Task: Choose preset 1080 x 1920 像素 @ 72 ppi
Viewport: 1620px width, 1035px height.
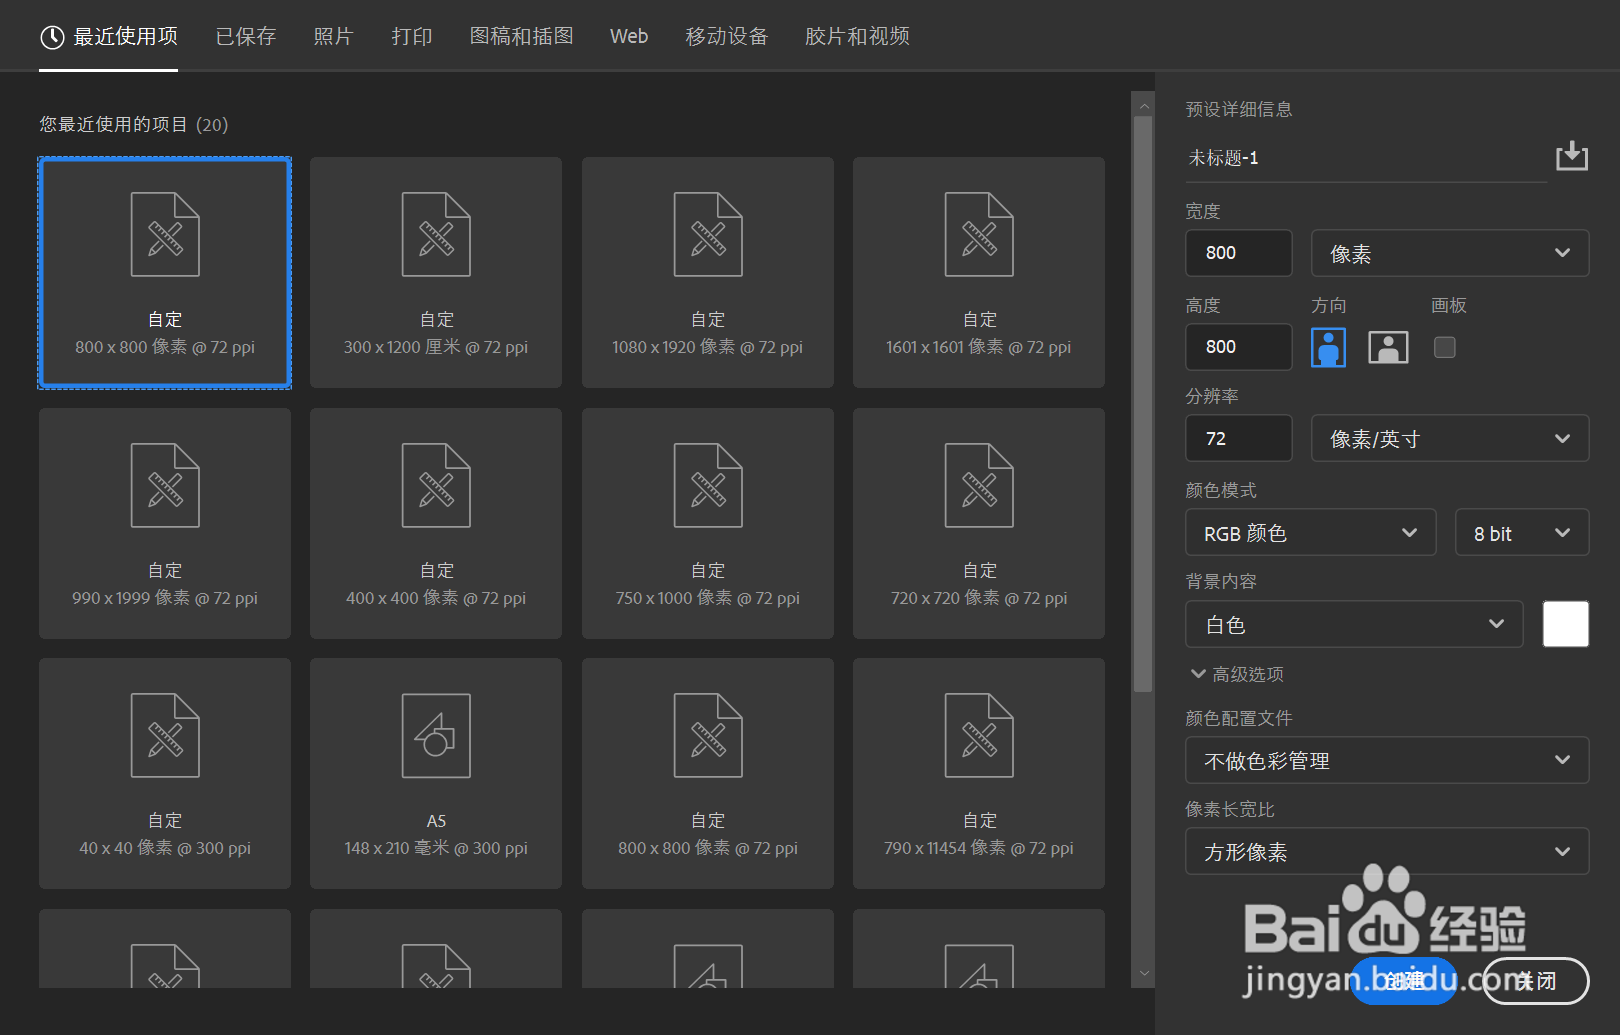Action: point(708,272)
